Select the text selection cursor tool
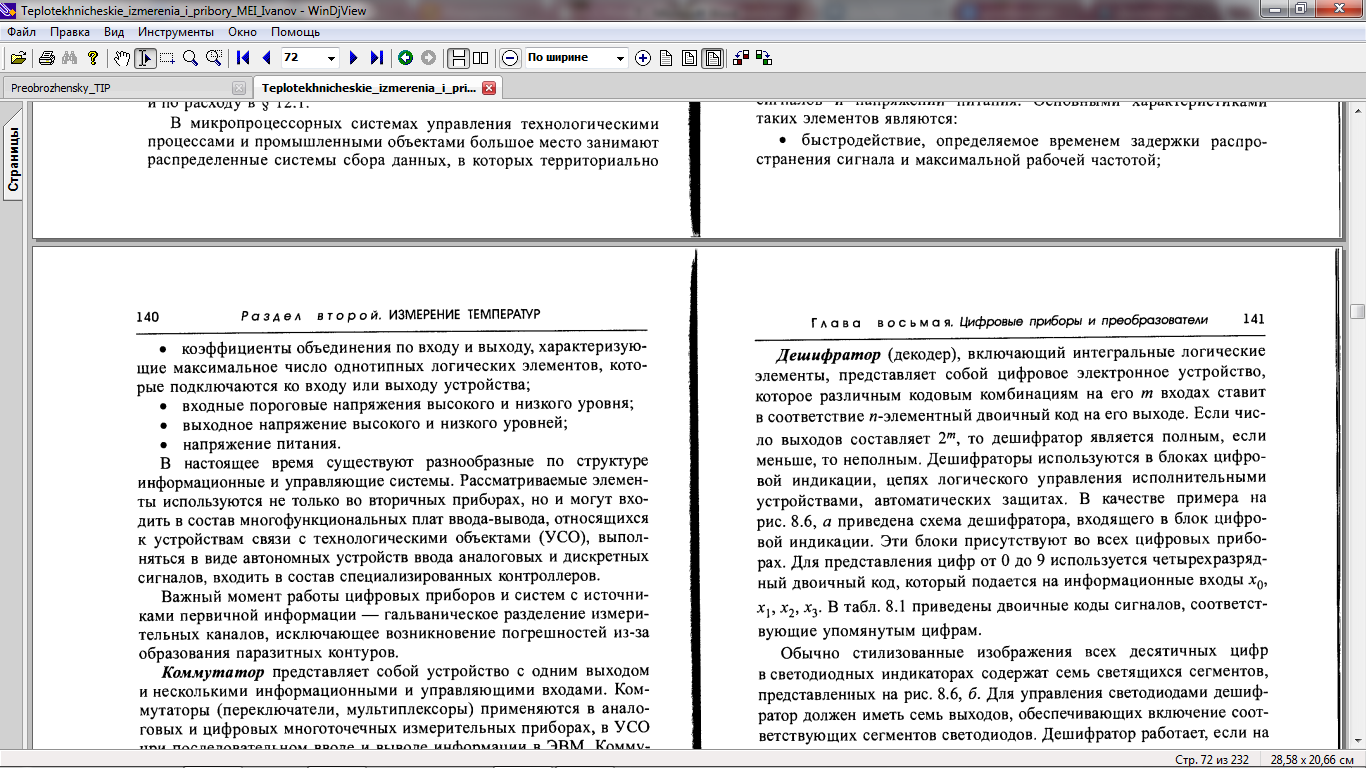1366x768 pixels. (x=145, y=58)
